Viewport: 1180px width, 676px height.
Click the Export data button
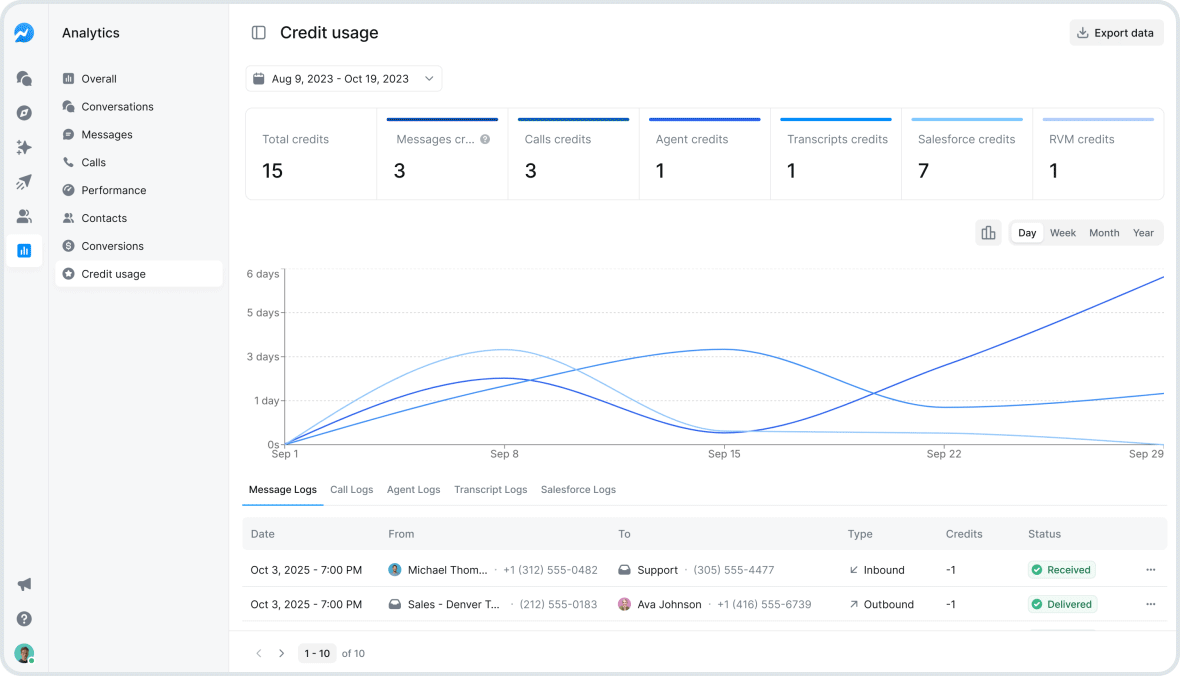coord(1116,32)
